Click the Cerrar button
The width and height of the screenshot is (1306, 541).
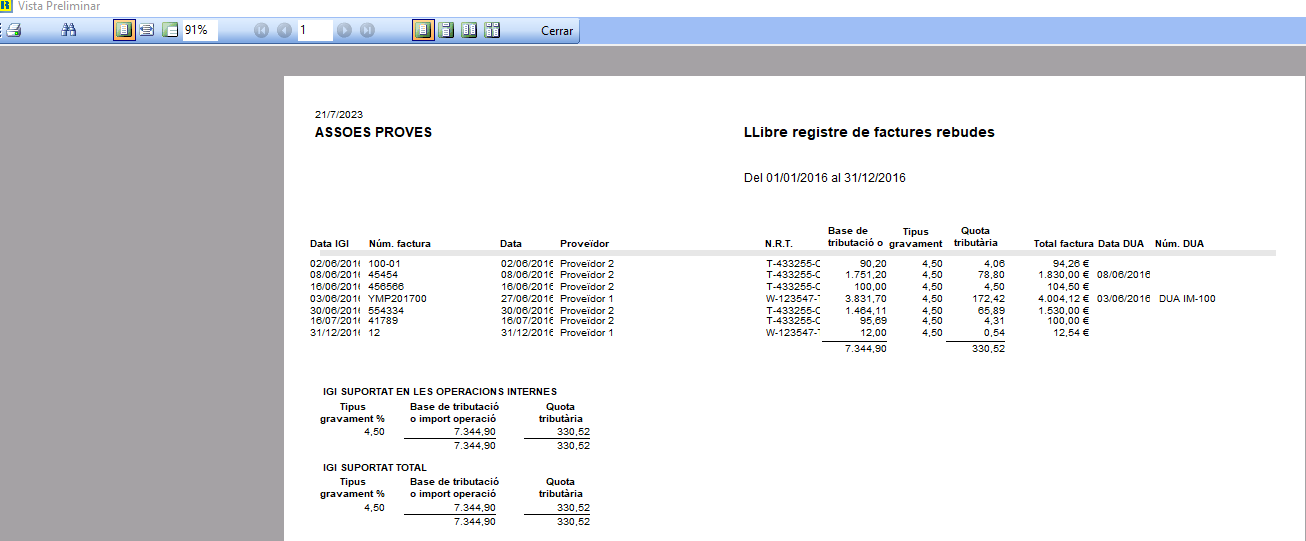pos(557,30)
